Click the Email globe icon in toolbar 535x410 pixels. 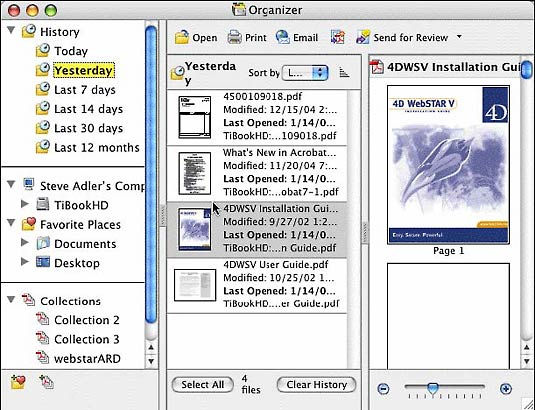point(283,37)
